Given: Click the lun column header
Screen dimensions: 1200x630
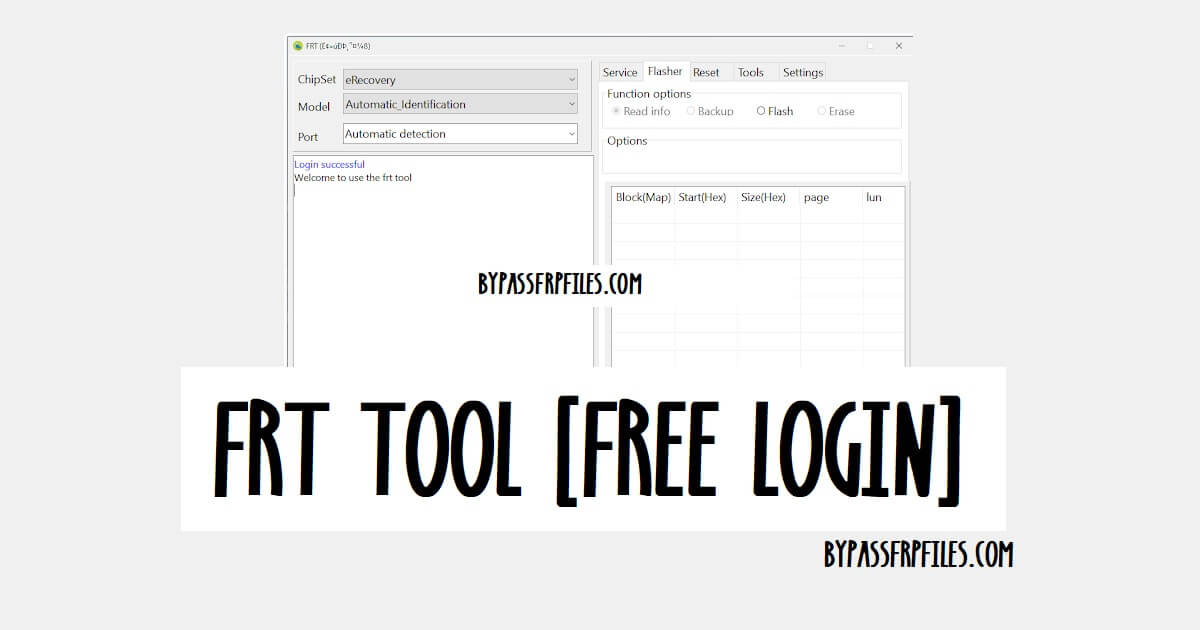Looking at the screenshot, I should click(x=874, y=197).
